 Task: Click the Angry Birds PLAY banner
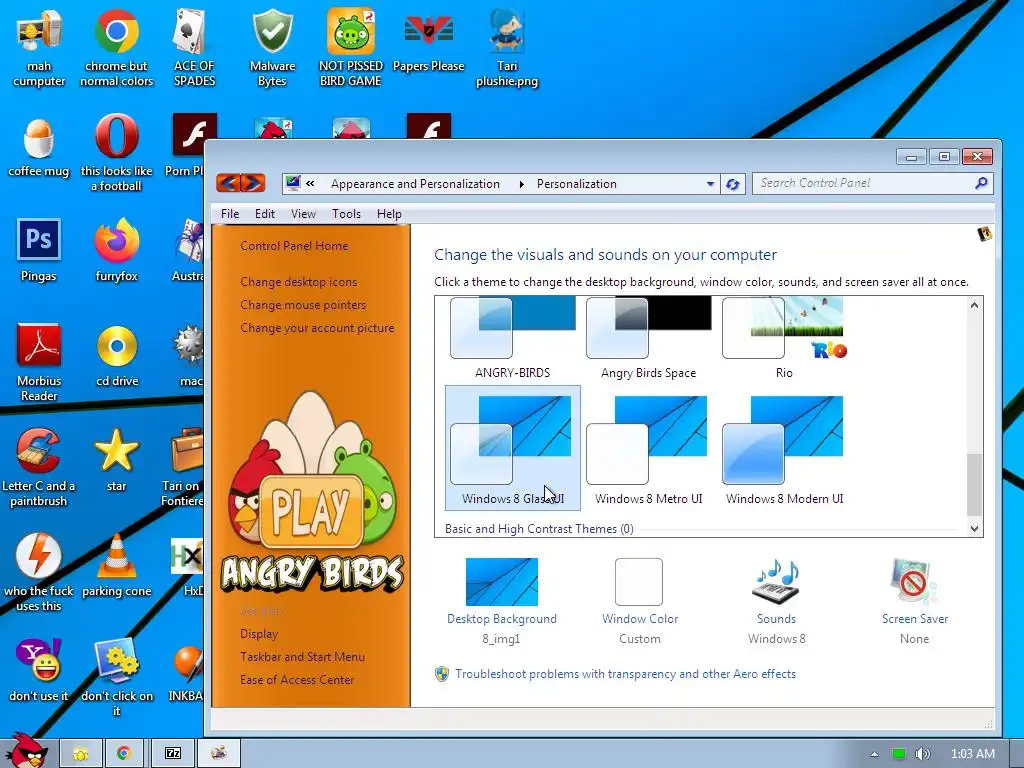tap(312, 491)
